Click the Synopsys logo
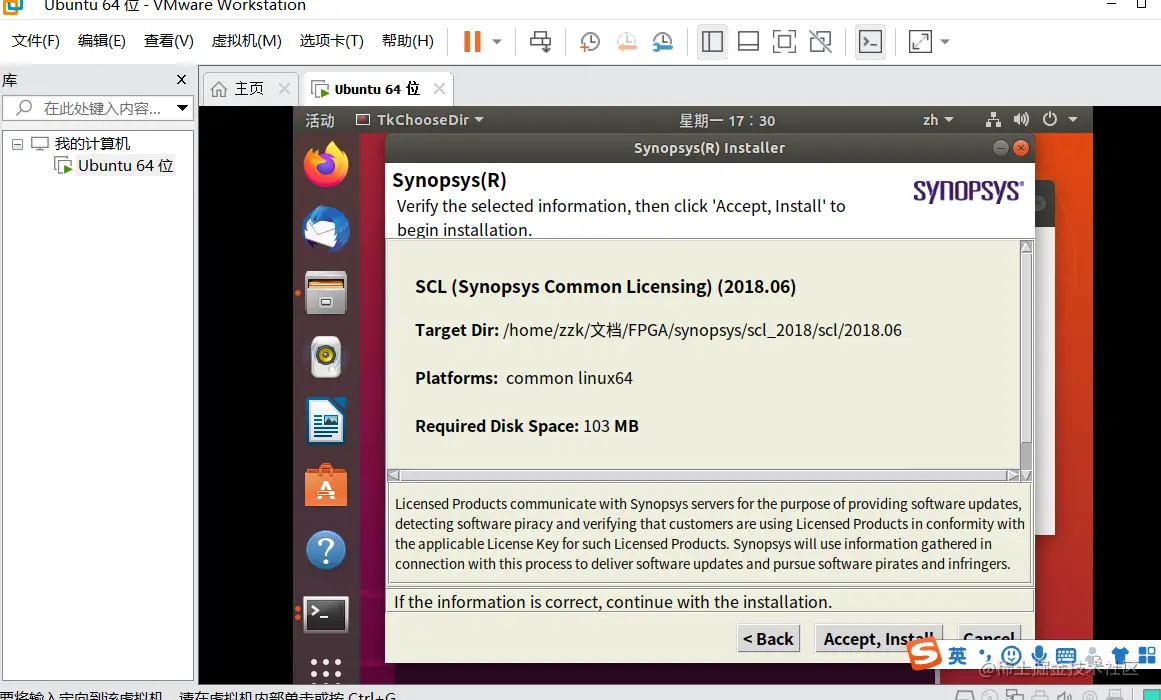Screen dimensions: 1161x700 (968, 192)
